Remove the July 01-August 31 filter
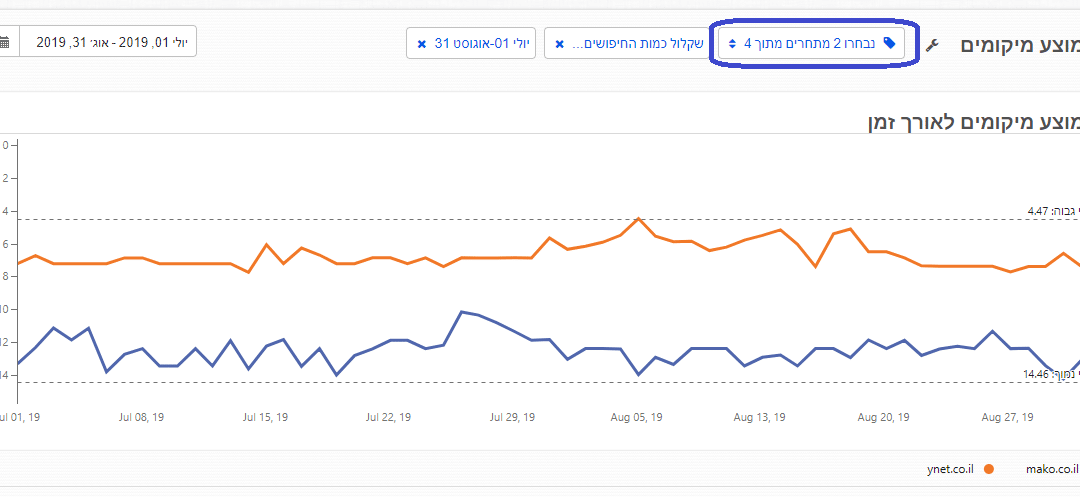The image size is (1080, 497). coord(422,45)
